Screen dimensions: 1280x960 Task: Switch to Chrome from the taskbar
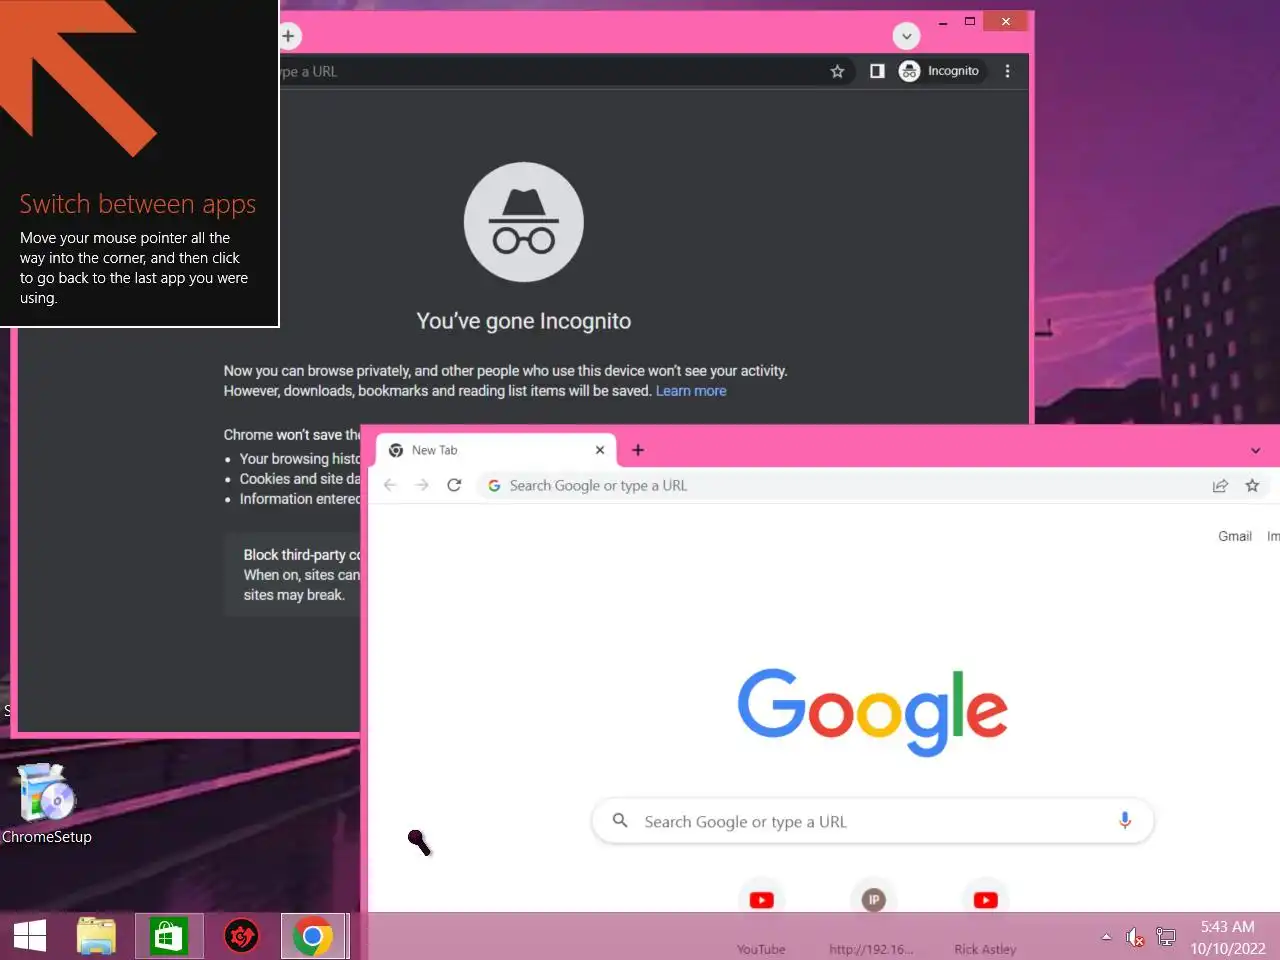[313, 937]
